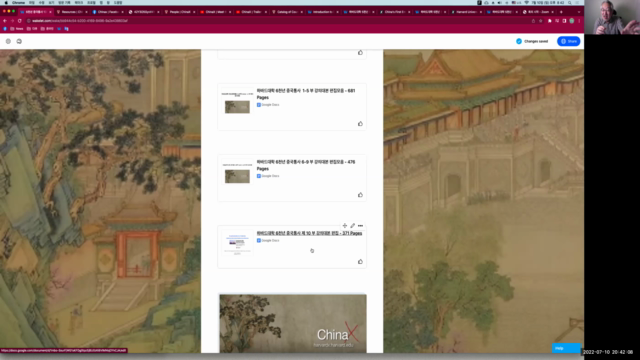Switch to the ChinaX | Trailer YouTube tab
This screenshot has height=360, width=640.
pyautogui.click(x=251, y=12)
